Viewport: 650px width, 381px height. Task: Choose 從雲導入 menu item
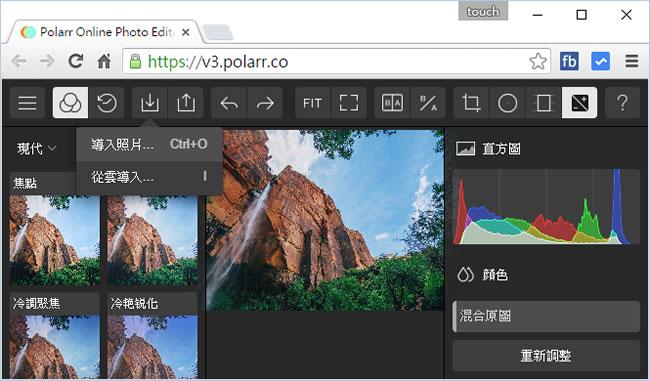tap(149, 178)
